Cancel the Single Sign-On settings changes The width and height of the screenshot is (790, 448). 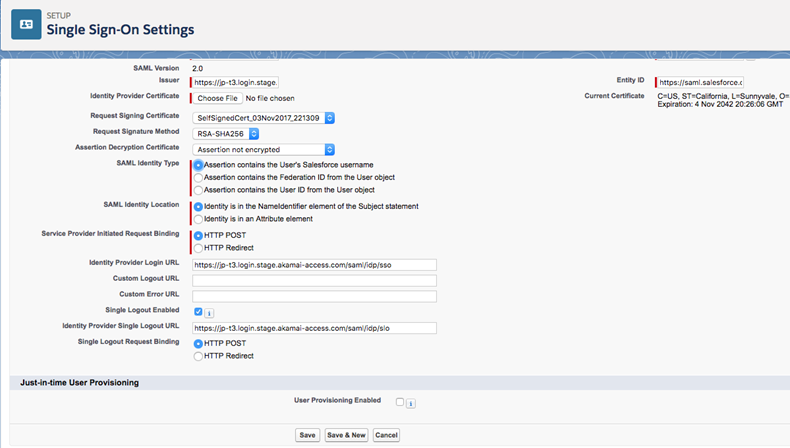click(x=386, y=435)
